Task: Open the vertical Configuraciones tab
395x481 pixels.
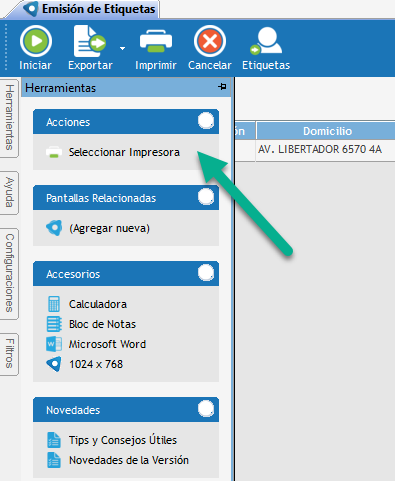Action: click(9, 273)
